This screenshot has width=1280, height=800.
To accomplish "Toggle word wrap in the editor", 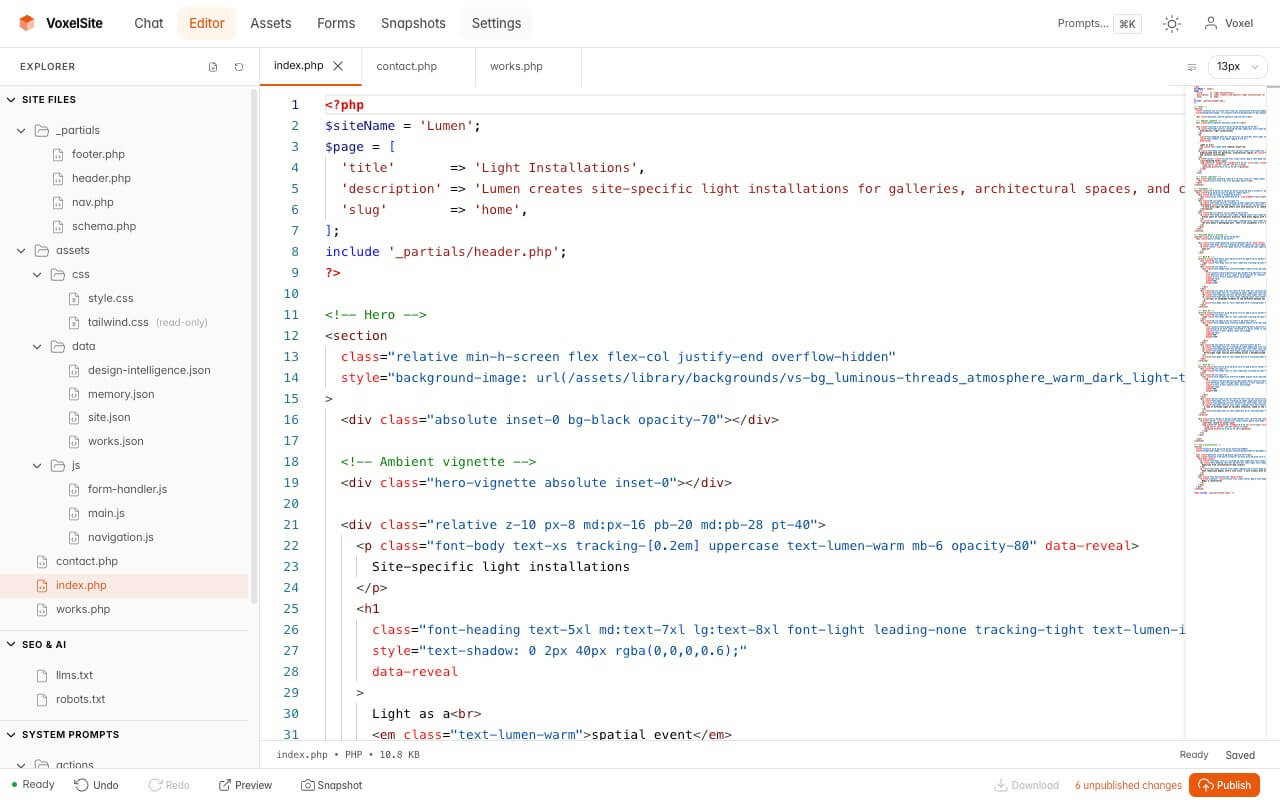I will (x=1191, y=66).
